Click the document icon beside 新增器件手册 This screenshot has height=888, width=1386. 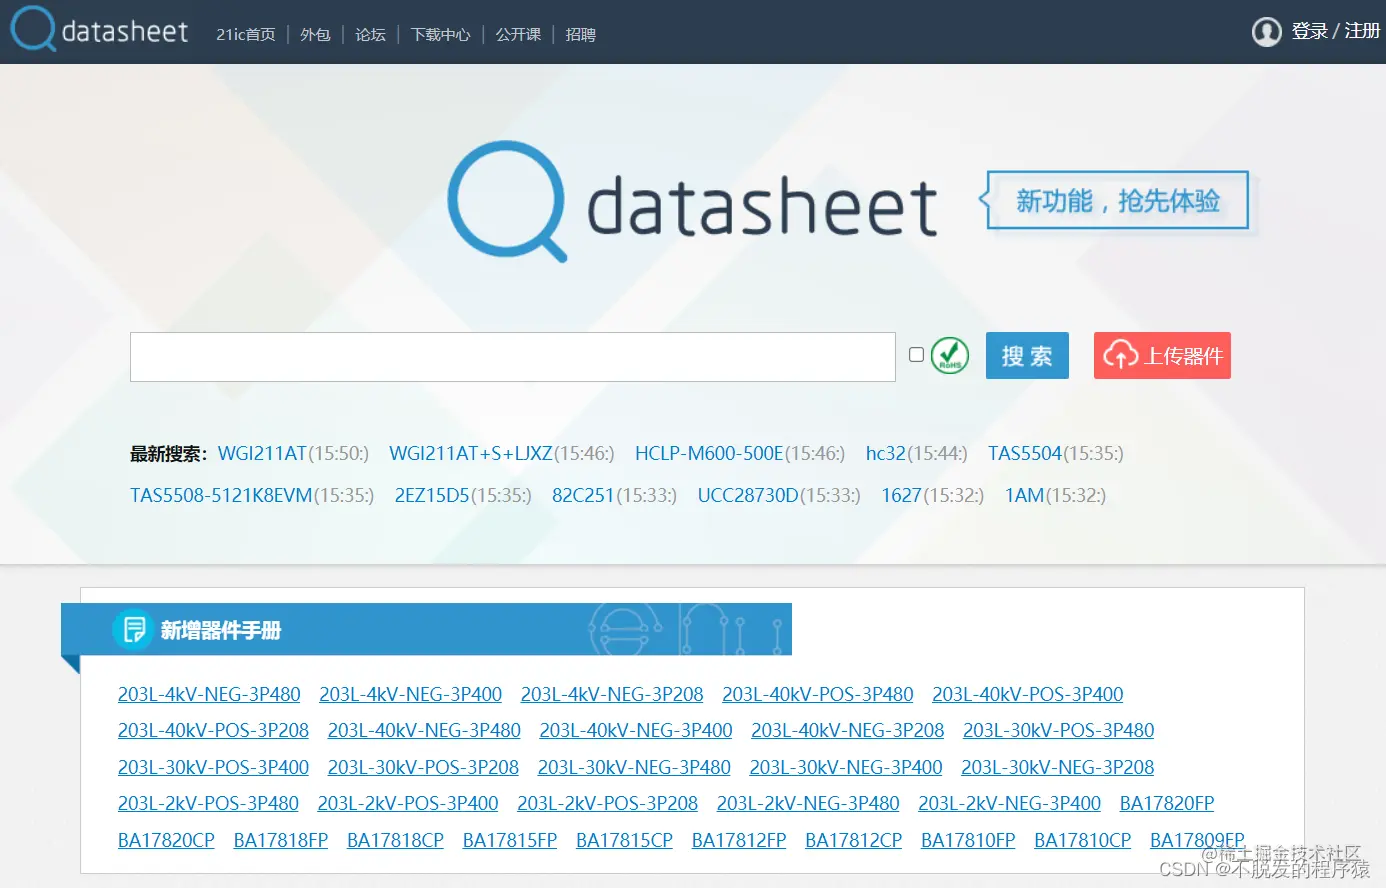(133, 630)
